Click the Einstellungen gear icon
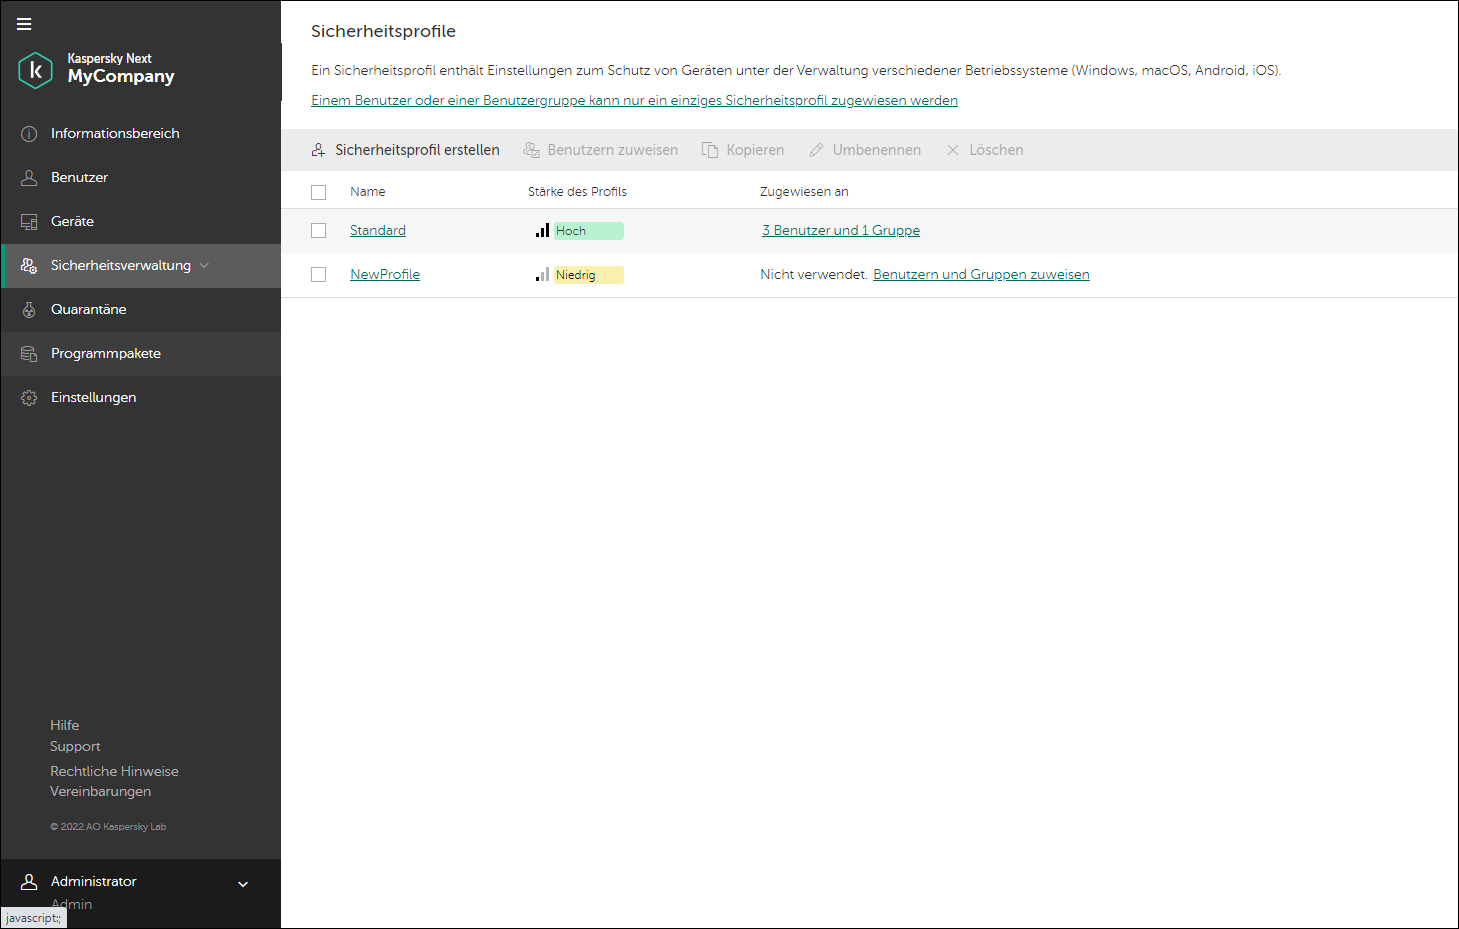This screenshot has width=1459, height=929. [29, 398]
